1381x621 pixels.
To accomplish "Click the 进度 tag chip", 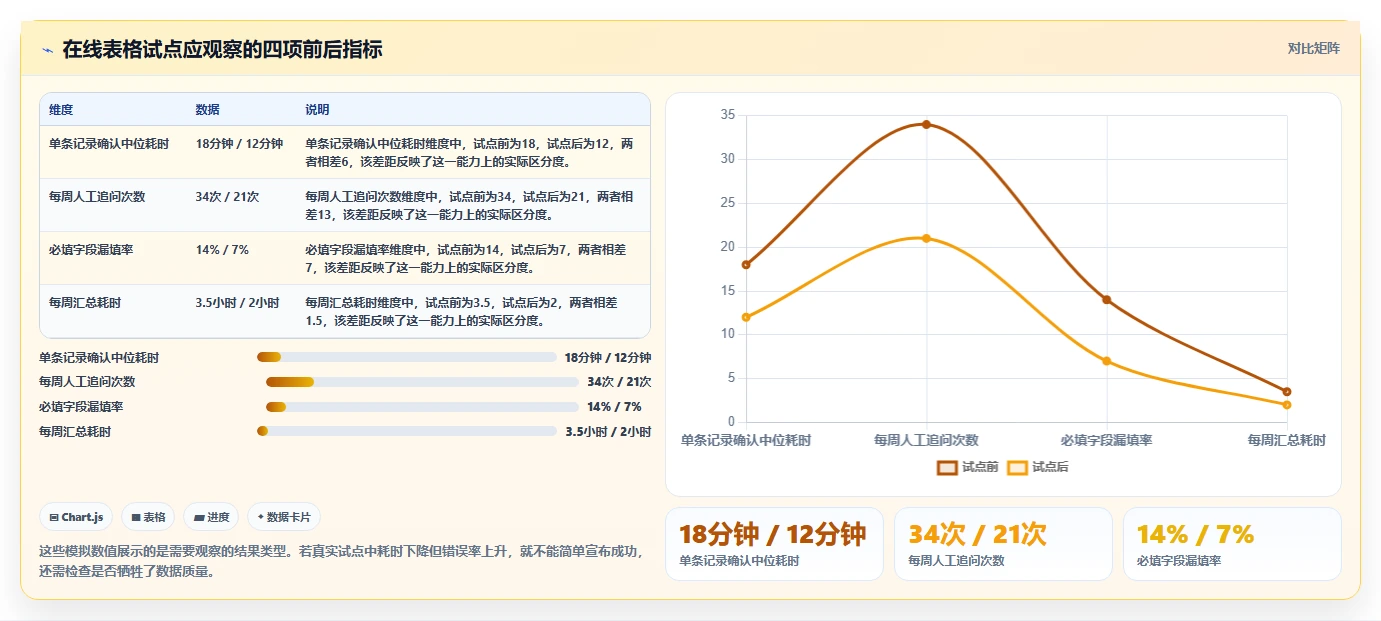I will [211, 517].
